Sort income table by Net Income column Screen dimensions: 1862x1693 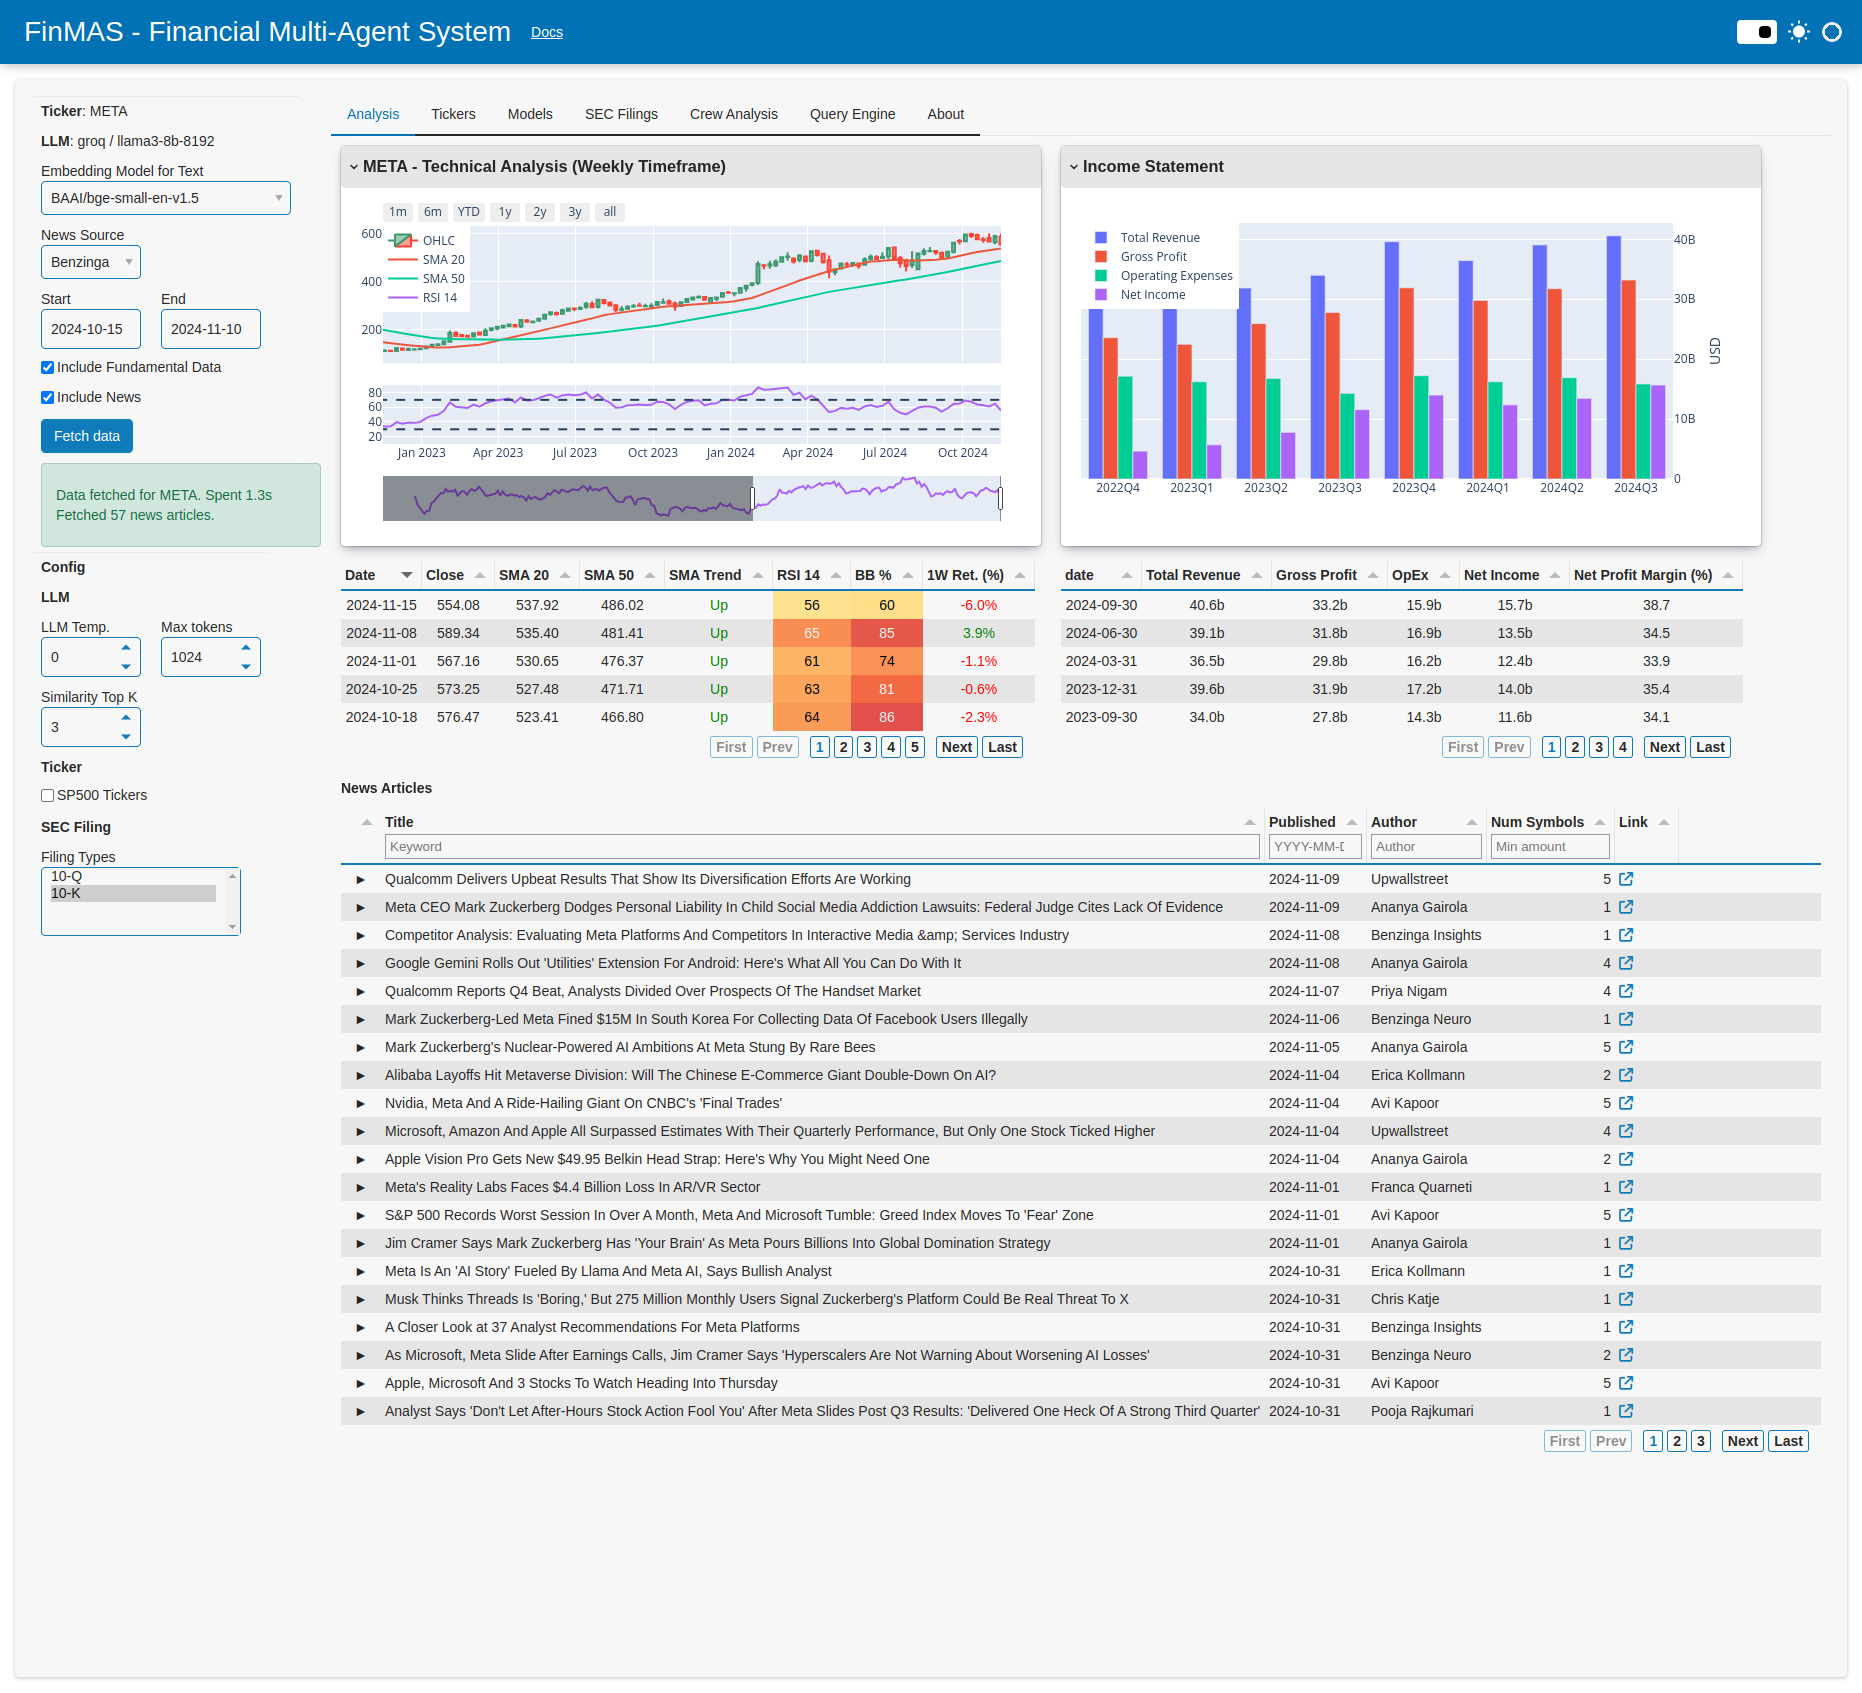(x=1555, y=575)
